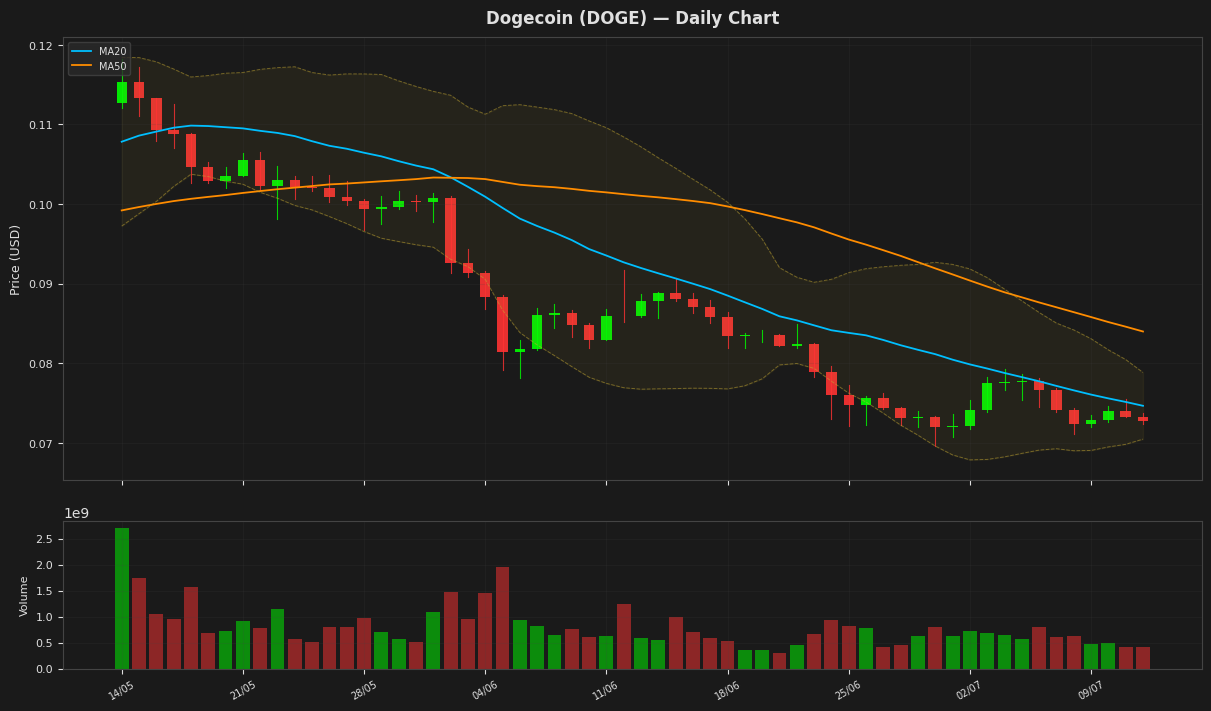Click the 2.0 volume axis tick
The height and width of the screenshot is (711, 1211).
point(47,565)
